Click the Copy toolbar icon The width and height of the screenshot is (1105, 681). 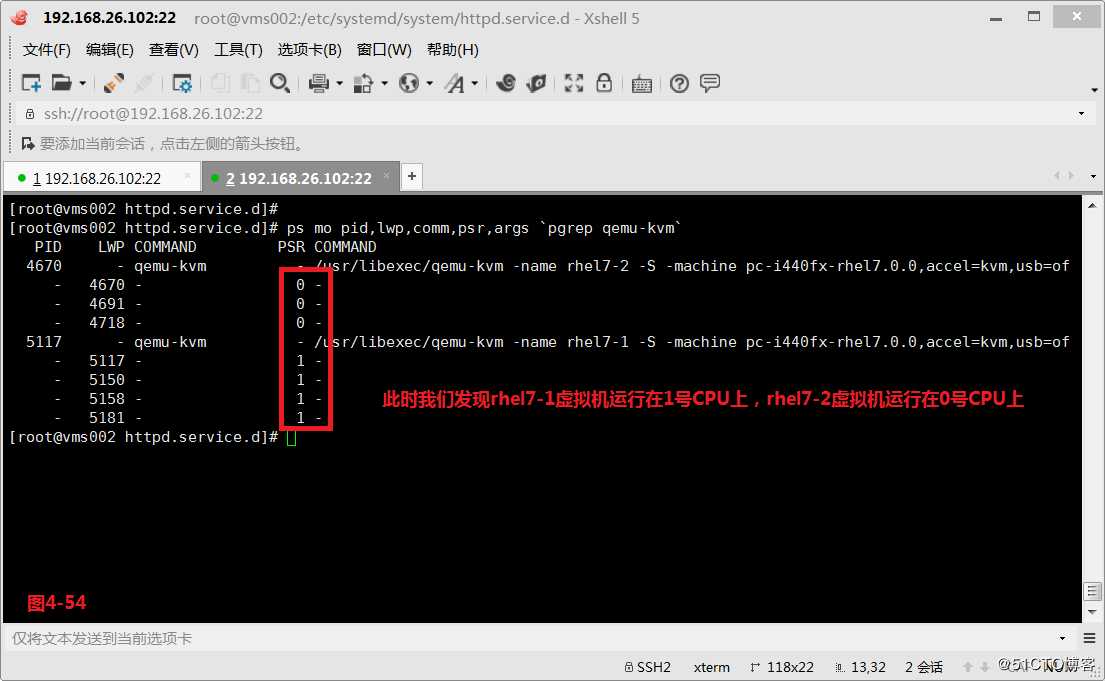coord(220,83)
